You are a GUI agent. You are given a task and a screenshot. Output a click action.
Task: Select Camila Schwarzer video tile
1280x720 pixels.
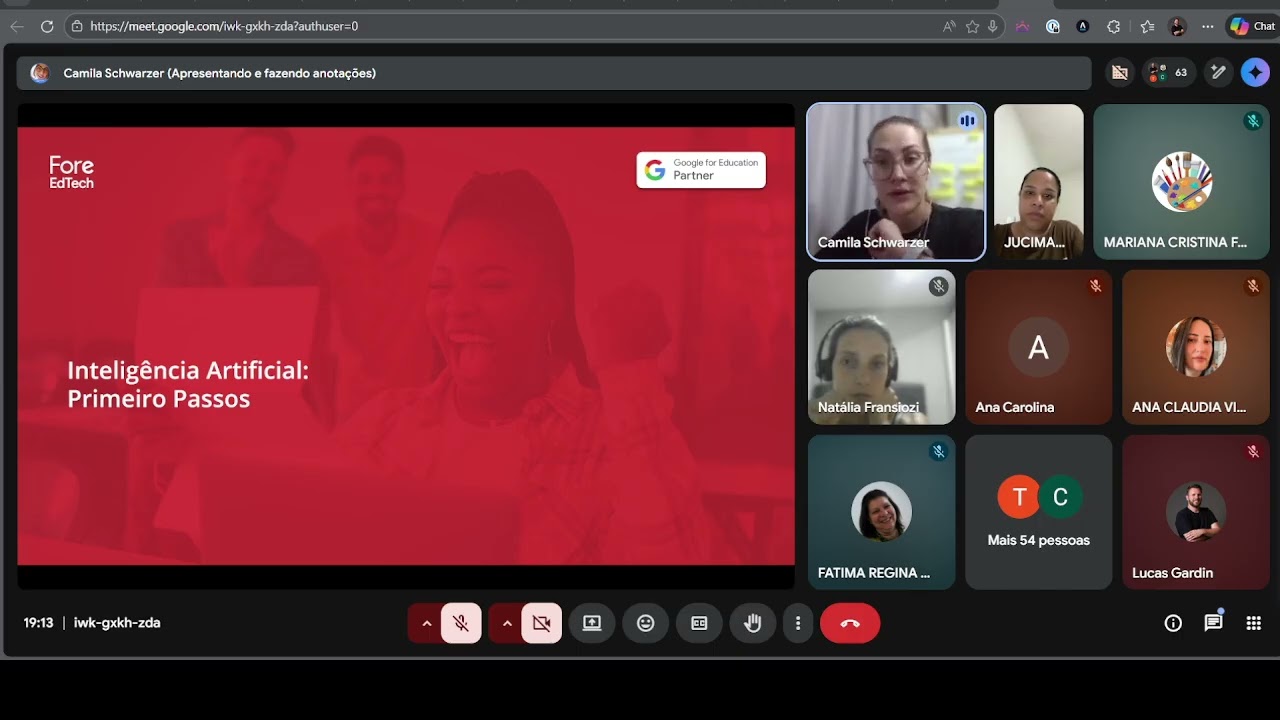coord(896,182)
